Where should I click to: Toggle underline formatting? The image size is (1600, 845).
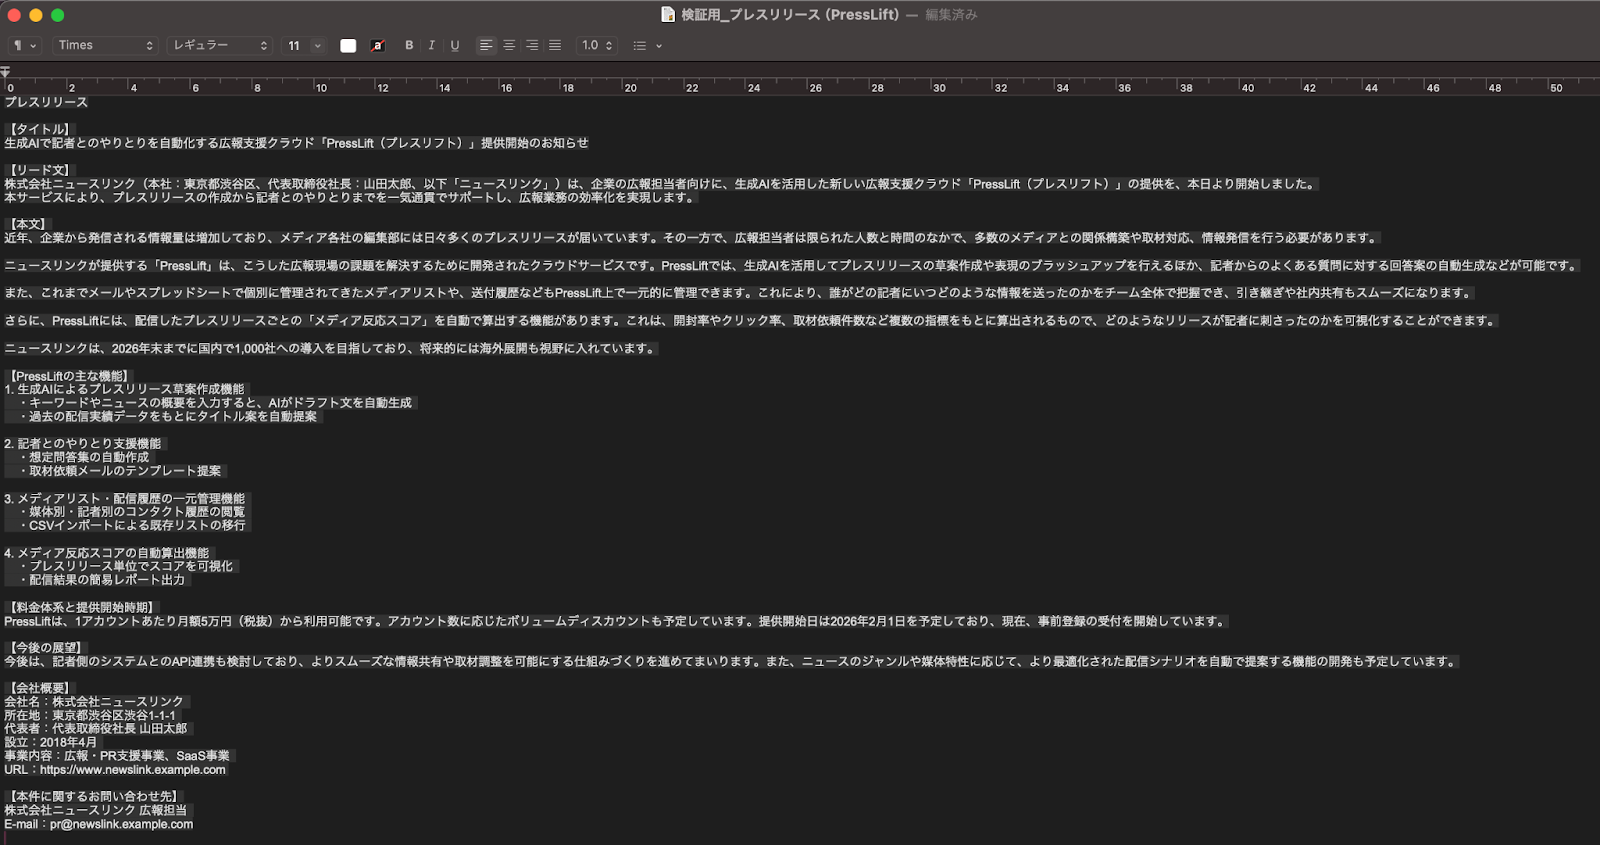(x=455, y=45)
